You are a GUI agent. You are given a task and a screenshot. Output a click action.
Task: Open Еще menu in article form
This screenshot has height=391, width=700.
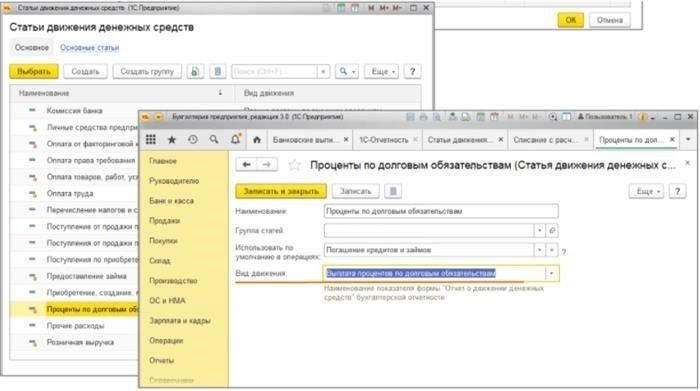click(x=646, y=191)
